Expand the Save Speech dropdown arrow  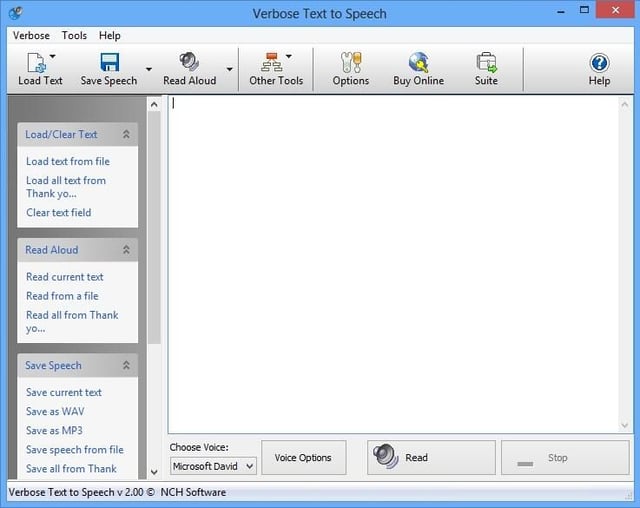149,69
